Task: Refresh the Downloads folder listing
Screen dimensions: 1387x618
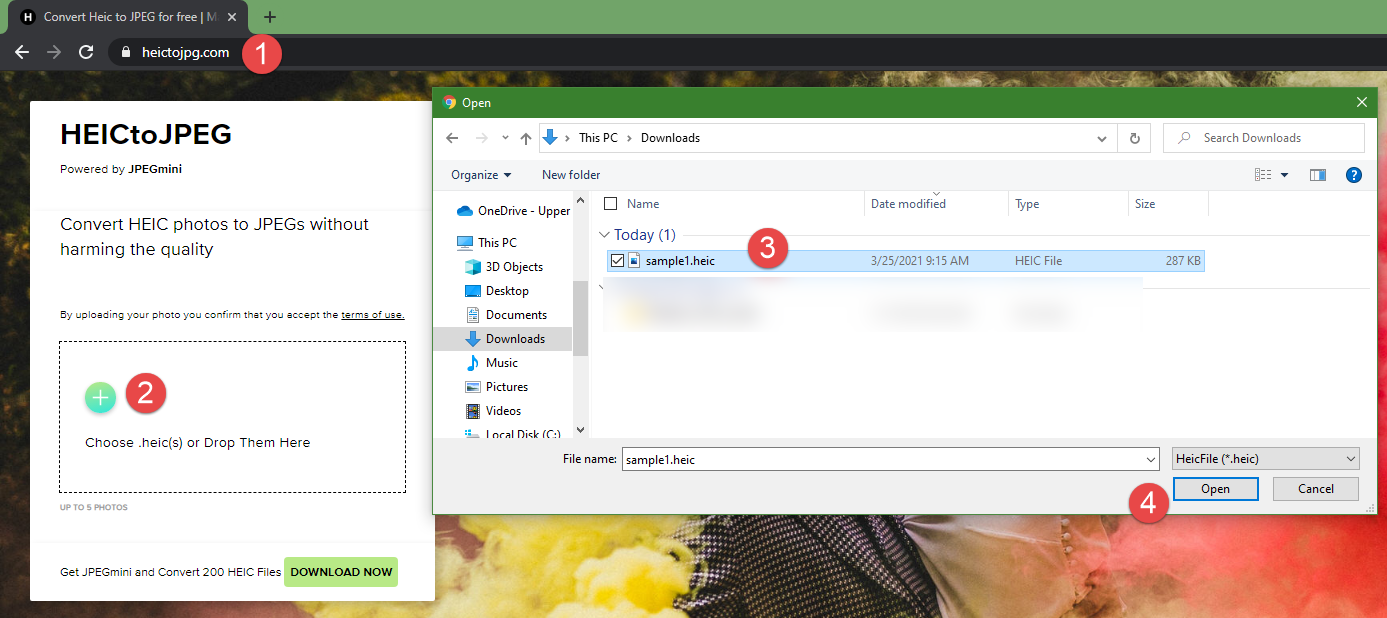Action: 1134,138
